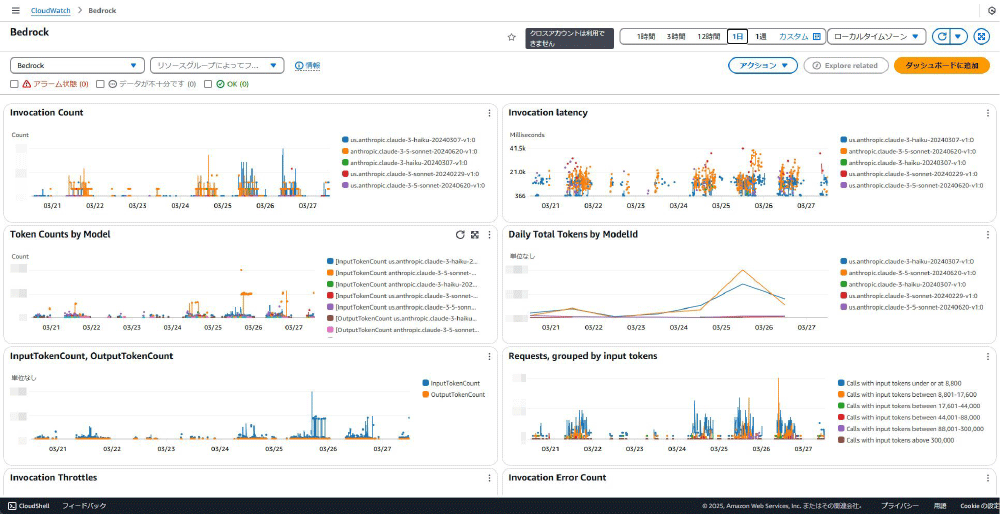The image size is (1000, 514).
Task: Toggle the alarm state filter checkbox
Action: 15,84
